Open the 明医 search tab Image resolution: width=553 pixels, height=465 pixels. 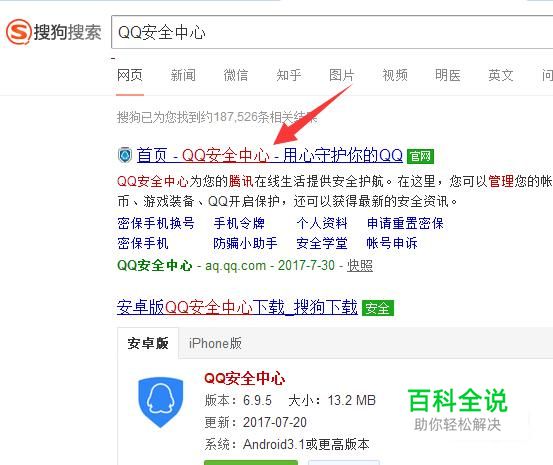(x=448, y=75)
